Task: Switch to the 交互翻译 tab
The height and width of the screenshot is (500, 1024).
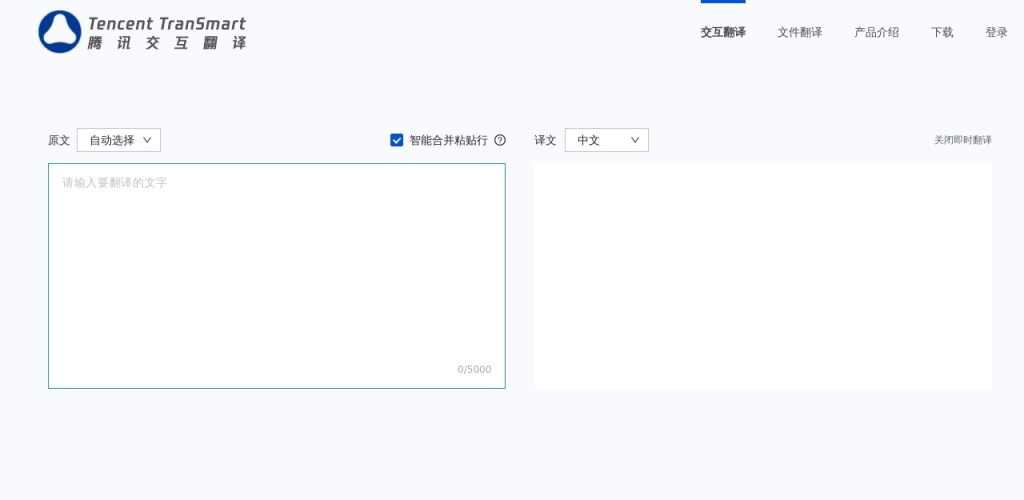Action: coord(722,32)
